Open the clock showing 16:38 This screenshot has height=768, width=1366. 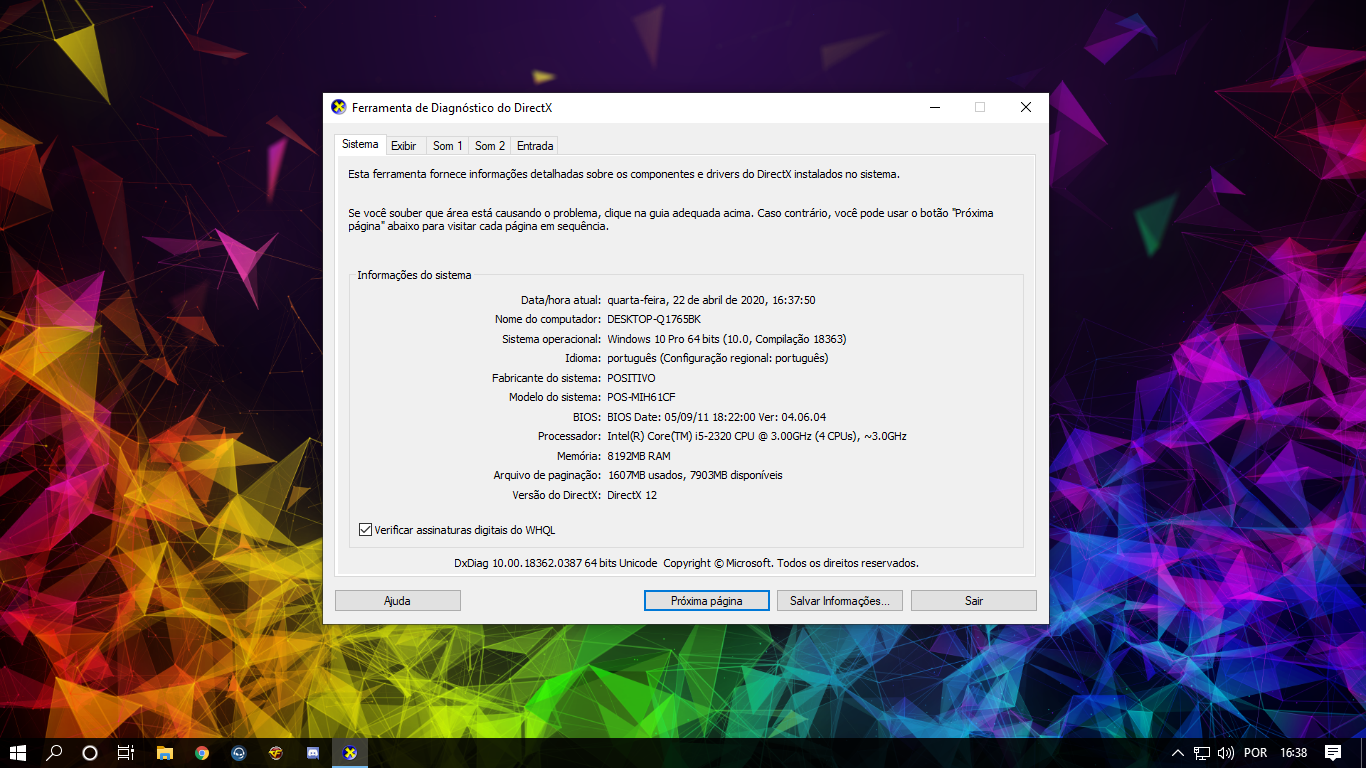(x=1294, y=753)
